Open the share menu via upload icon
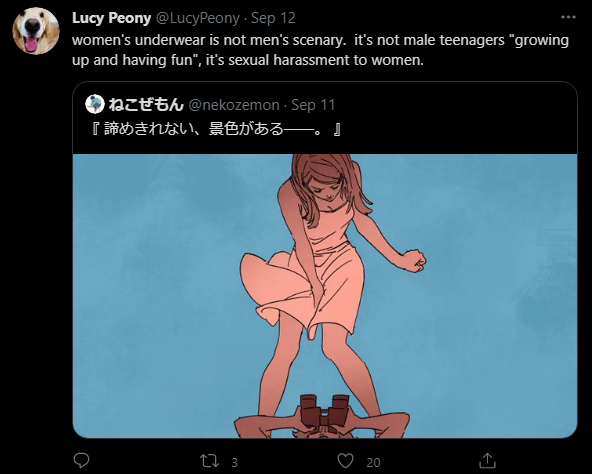The image size is (592, 474). 487,461
